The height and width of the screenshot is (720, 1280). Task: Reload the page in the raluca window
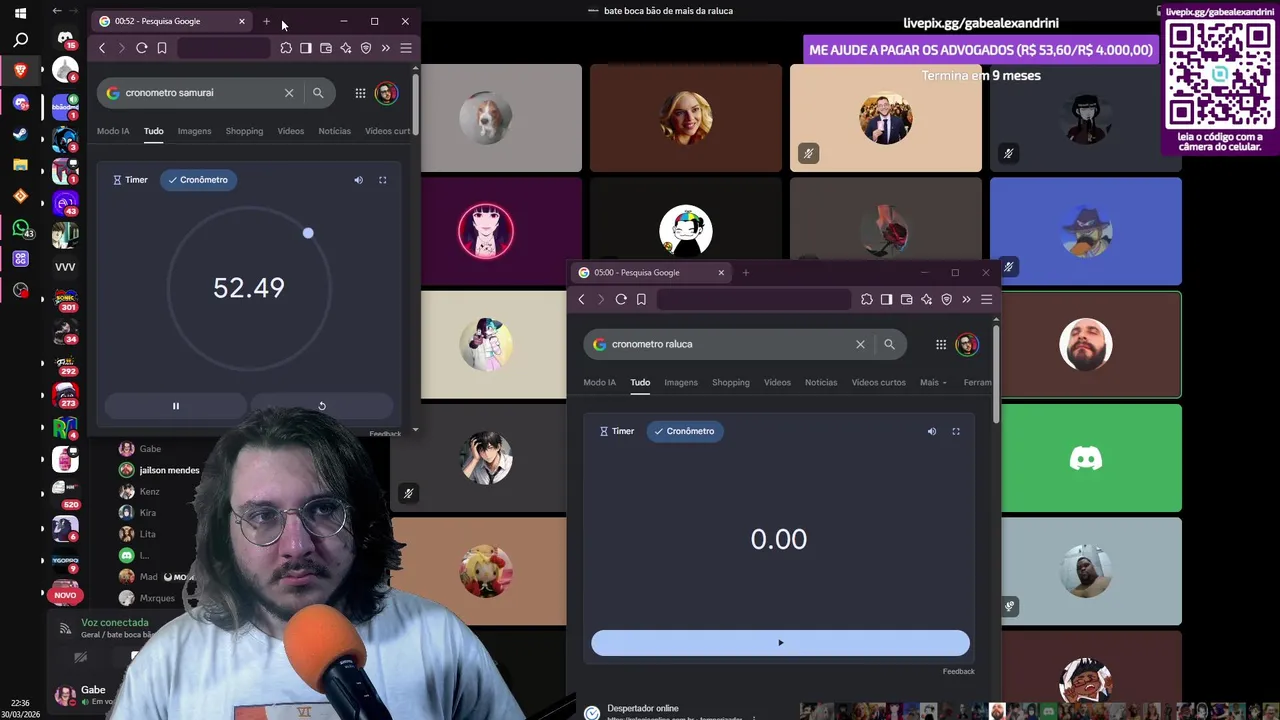click(x=621, y=299)
